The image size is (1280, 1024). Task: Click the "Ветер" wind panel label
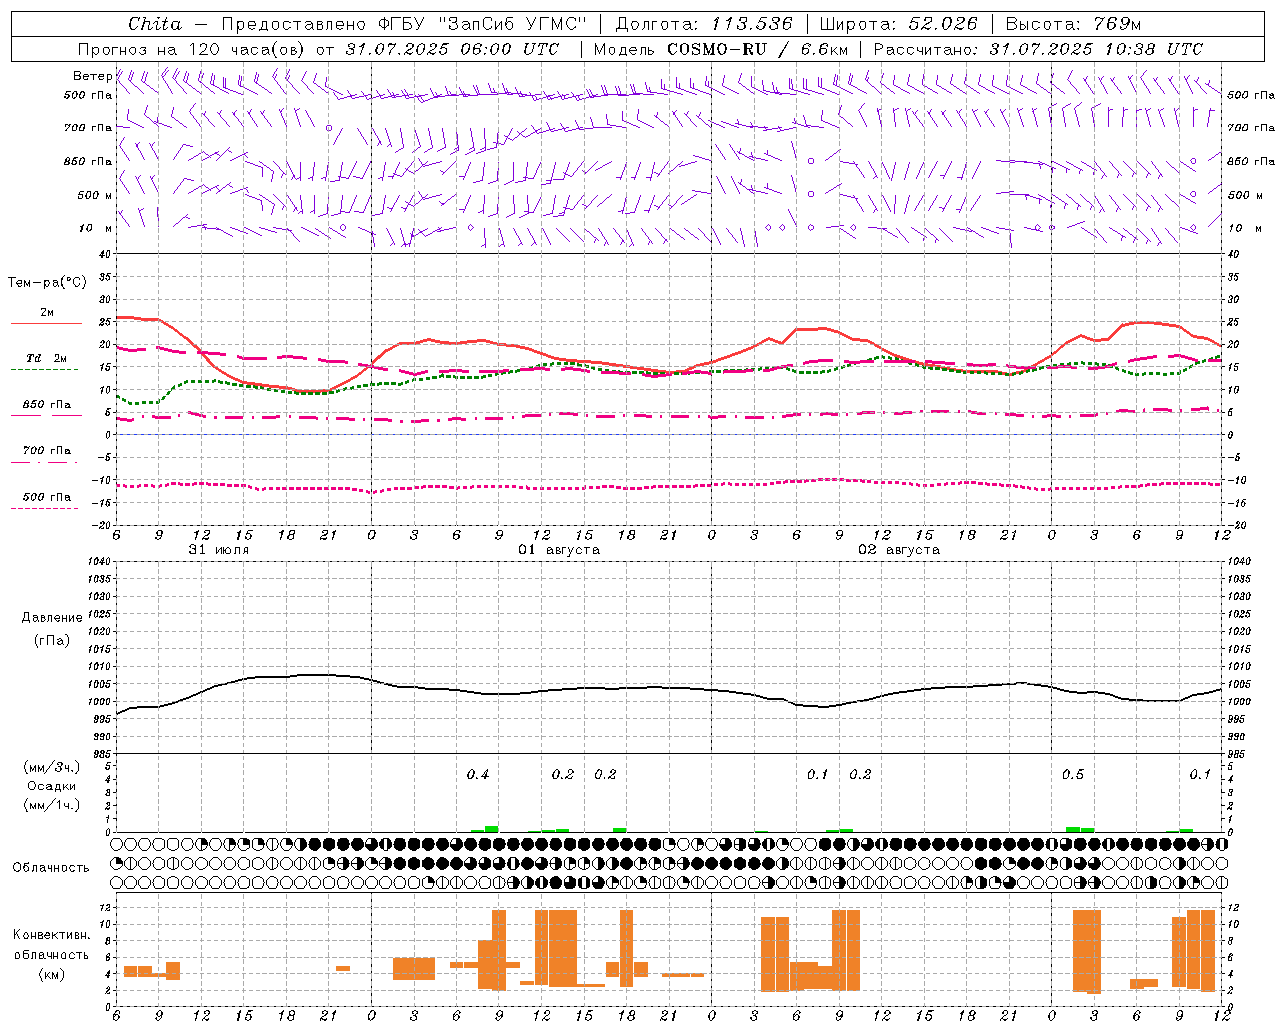pos(92,76)
